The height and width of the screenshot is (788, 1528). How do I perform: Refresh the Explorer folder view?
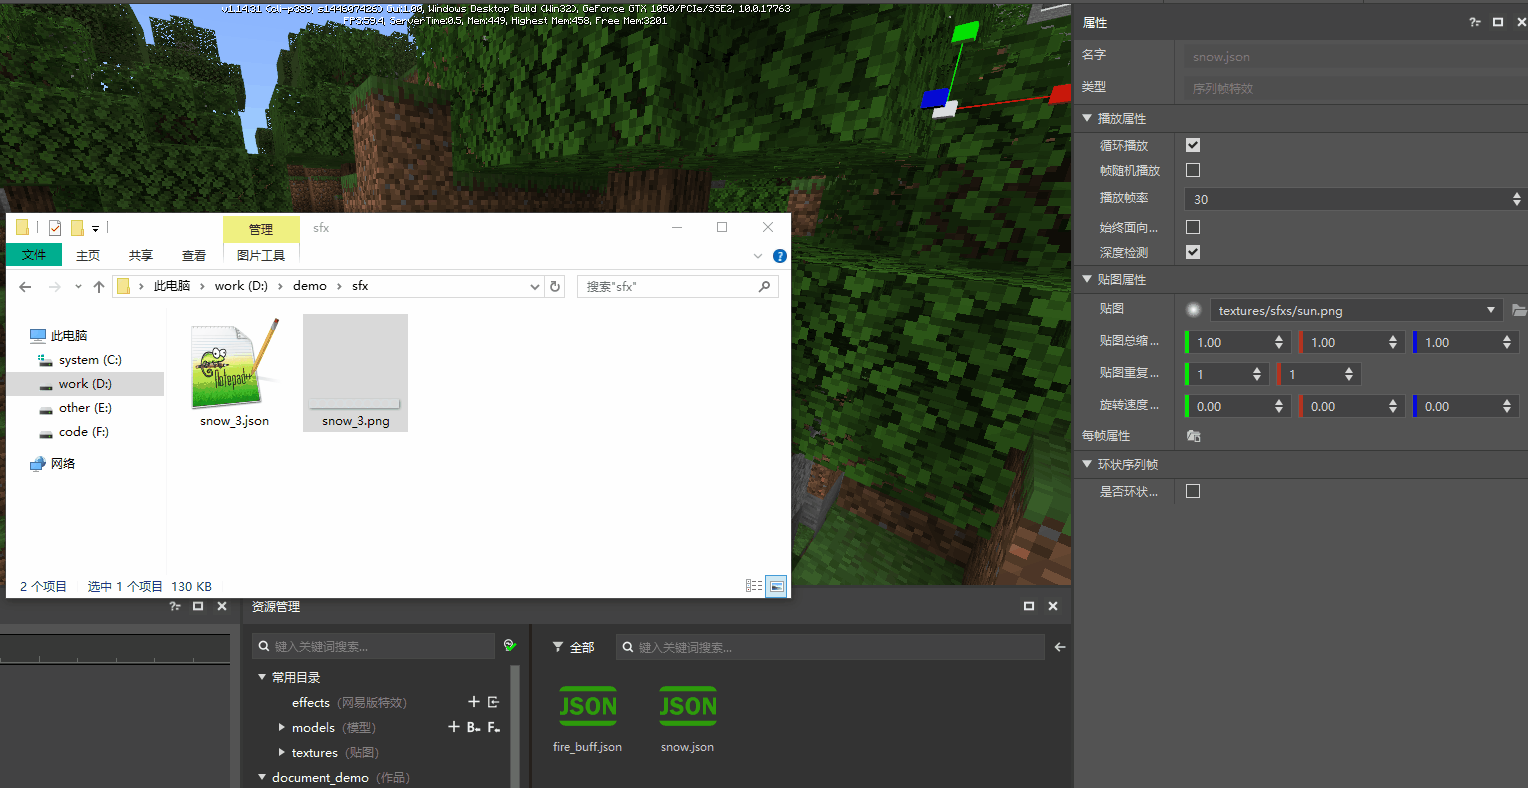point(556,286)
